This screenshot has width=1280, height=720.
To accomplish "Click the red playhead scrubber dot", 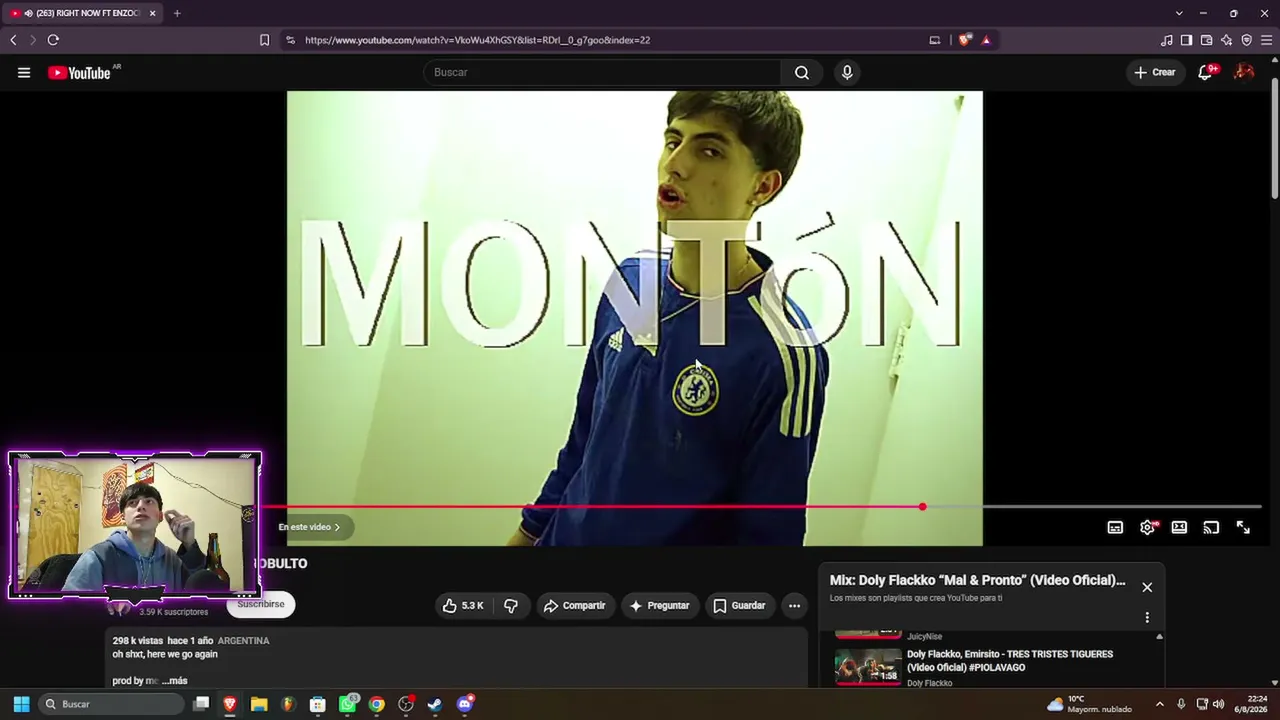I will (922, 506).
